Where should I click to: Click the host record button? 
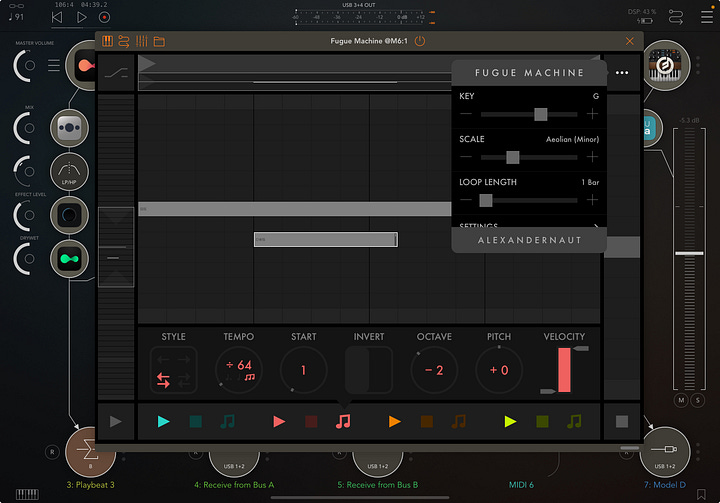point(104,17)
